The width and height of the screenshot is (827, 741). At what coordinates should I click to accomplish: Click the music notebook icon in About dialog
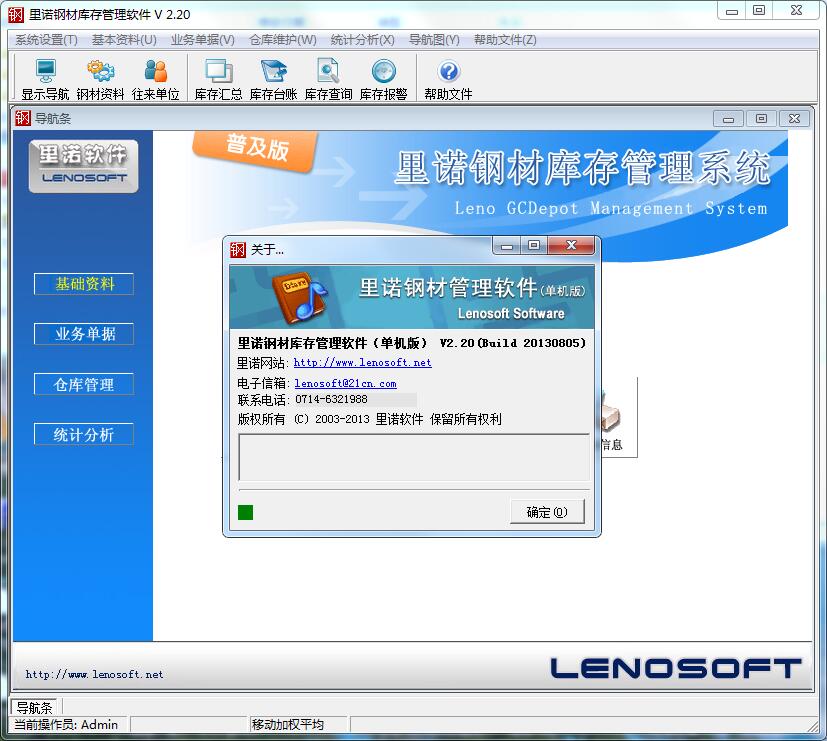299,297
